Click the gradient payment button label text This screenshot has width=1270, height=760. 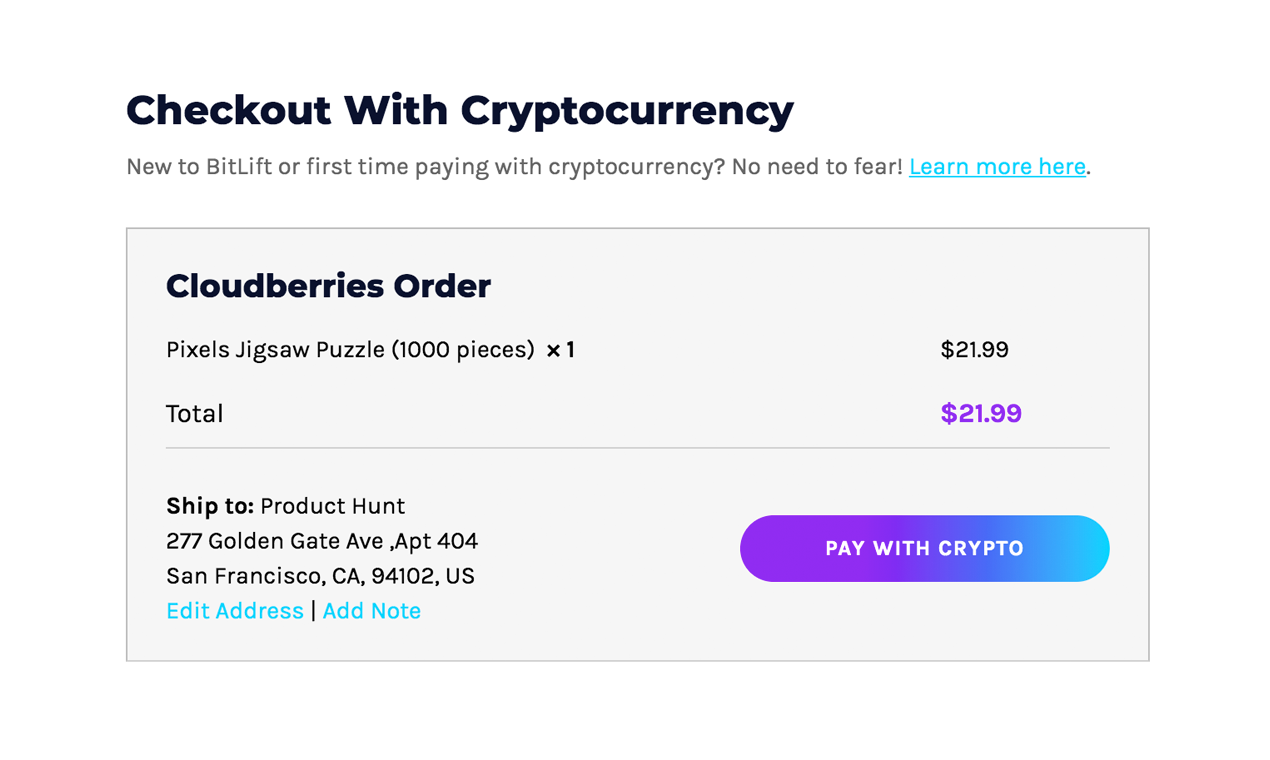pyautogui.click(x=923, y=548)
